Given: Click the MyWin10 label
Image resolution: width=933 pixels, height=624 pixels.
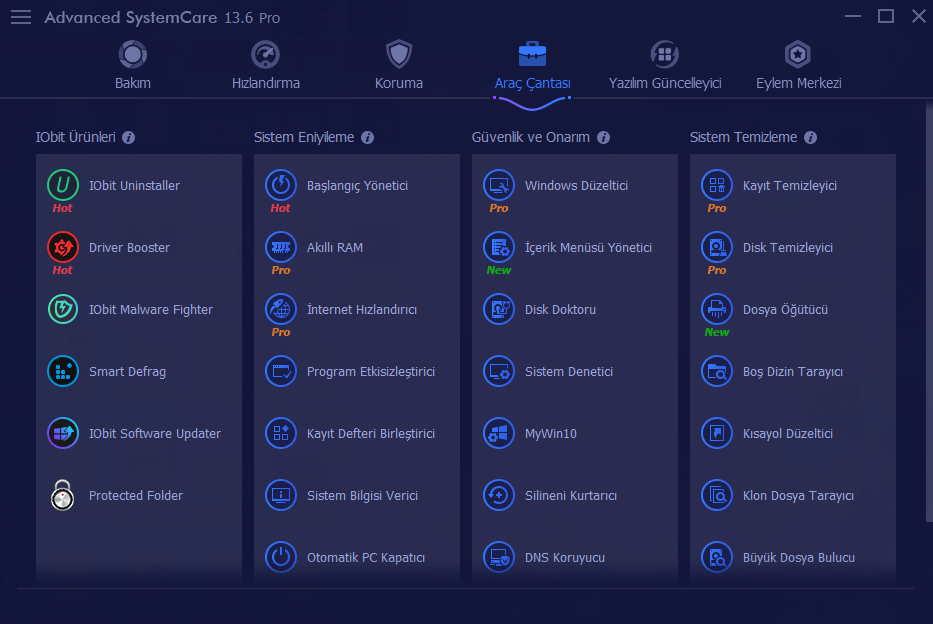Looking at the screenshot, I should pyautogui.click(x=550, y=434).
